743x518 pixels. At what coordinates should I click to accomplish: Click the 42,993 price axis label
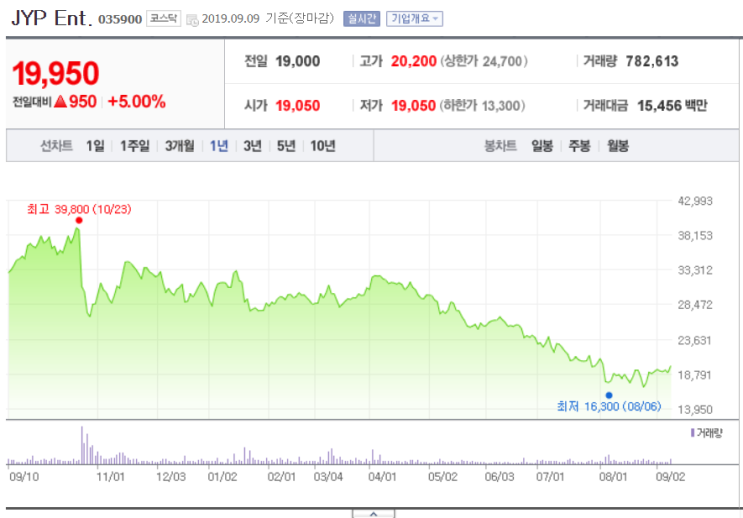[x=695, y=201]
